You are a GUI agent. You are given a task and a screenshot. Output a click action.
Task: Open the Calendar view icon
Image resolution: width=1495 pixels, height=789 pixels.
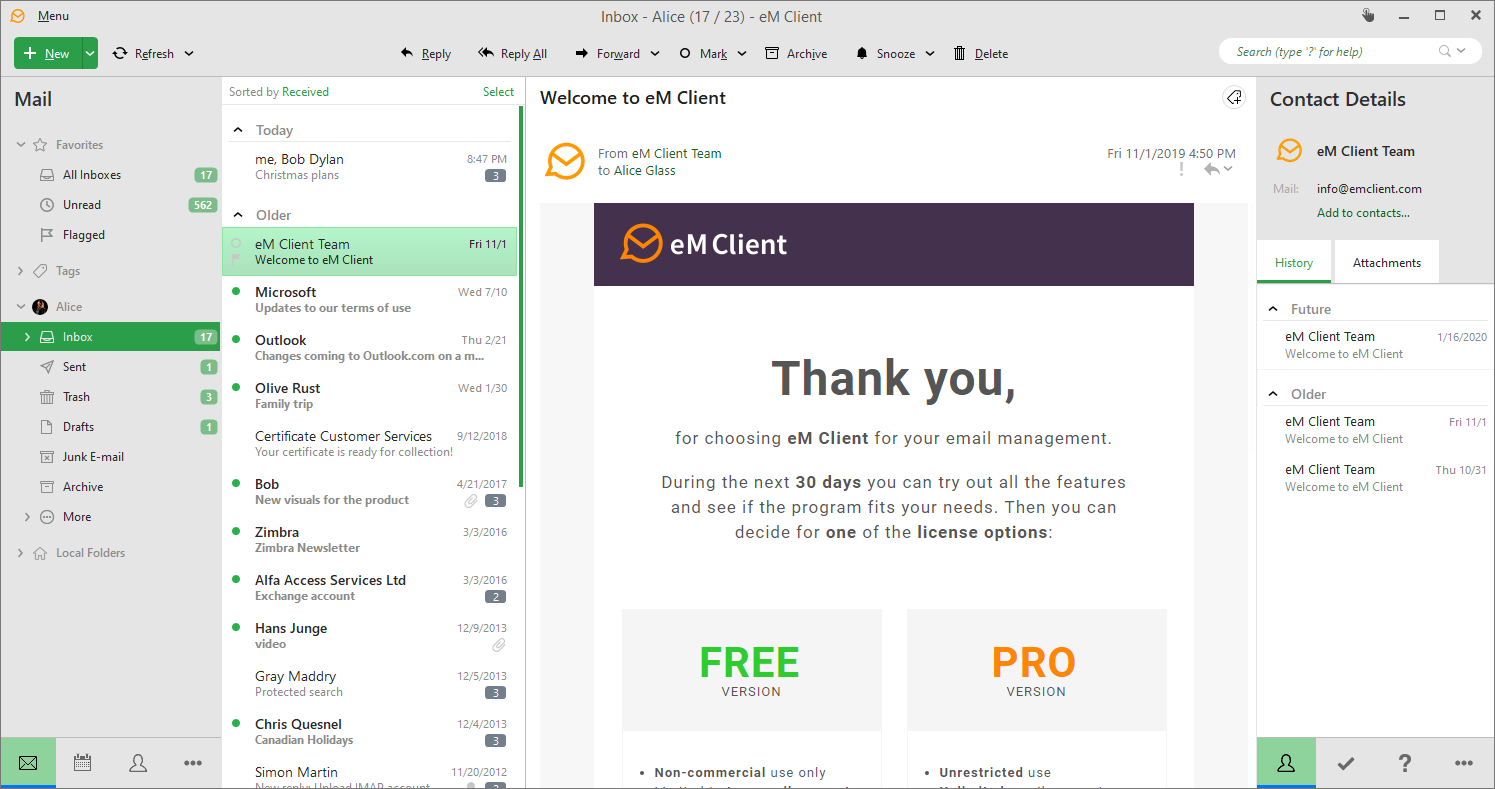pos(83,763)
